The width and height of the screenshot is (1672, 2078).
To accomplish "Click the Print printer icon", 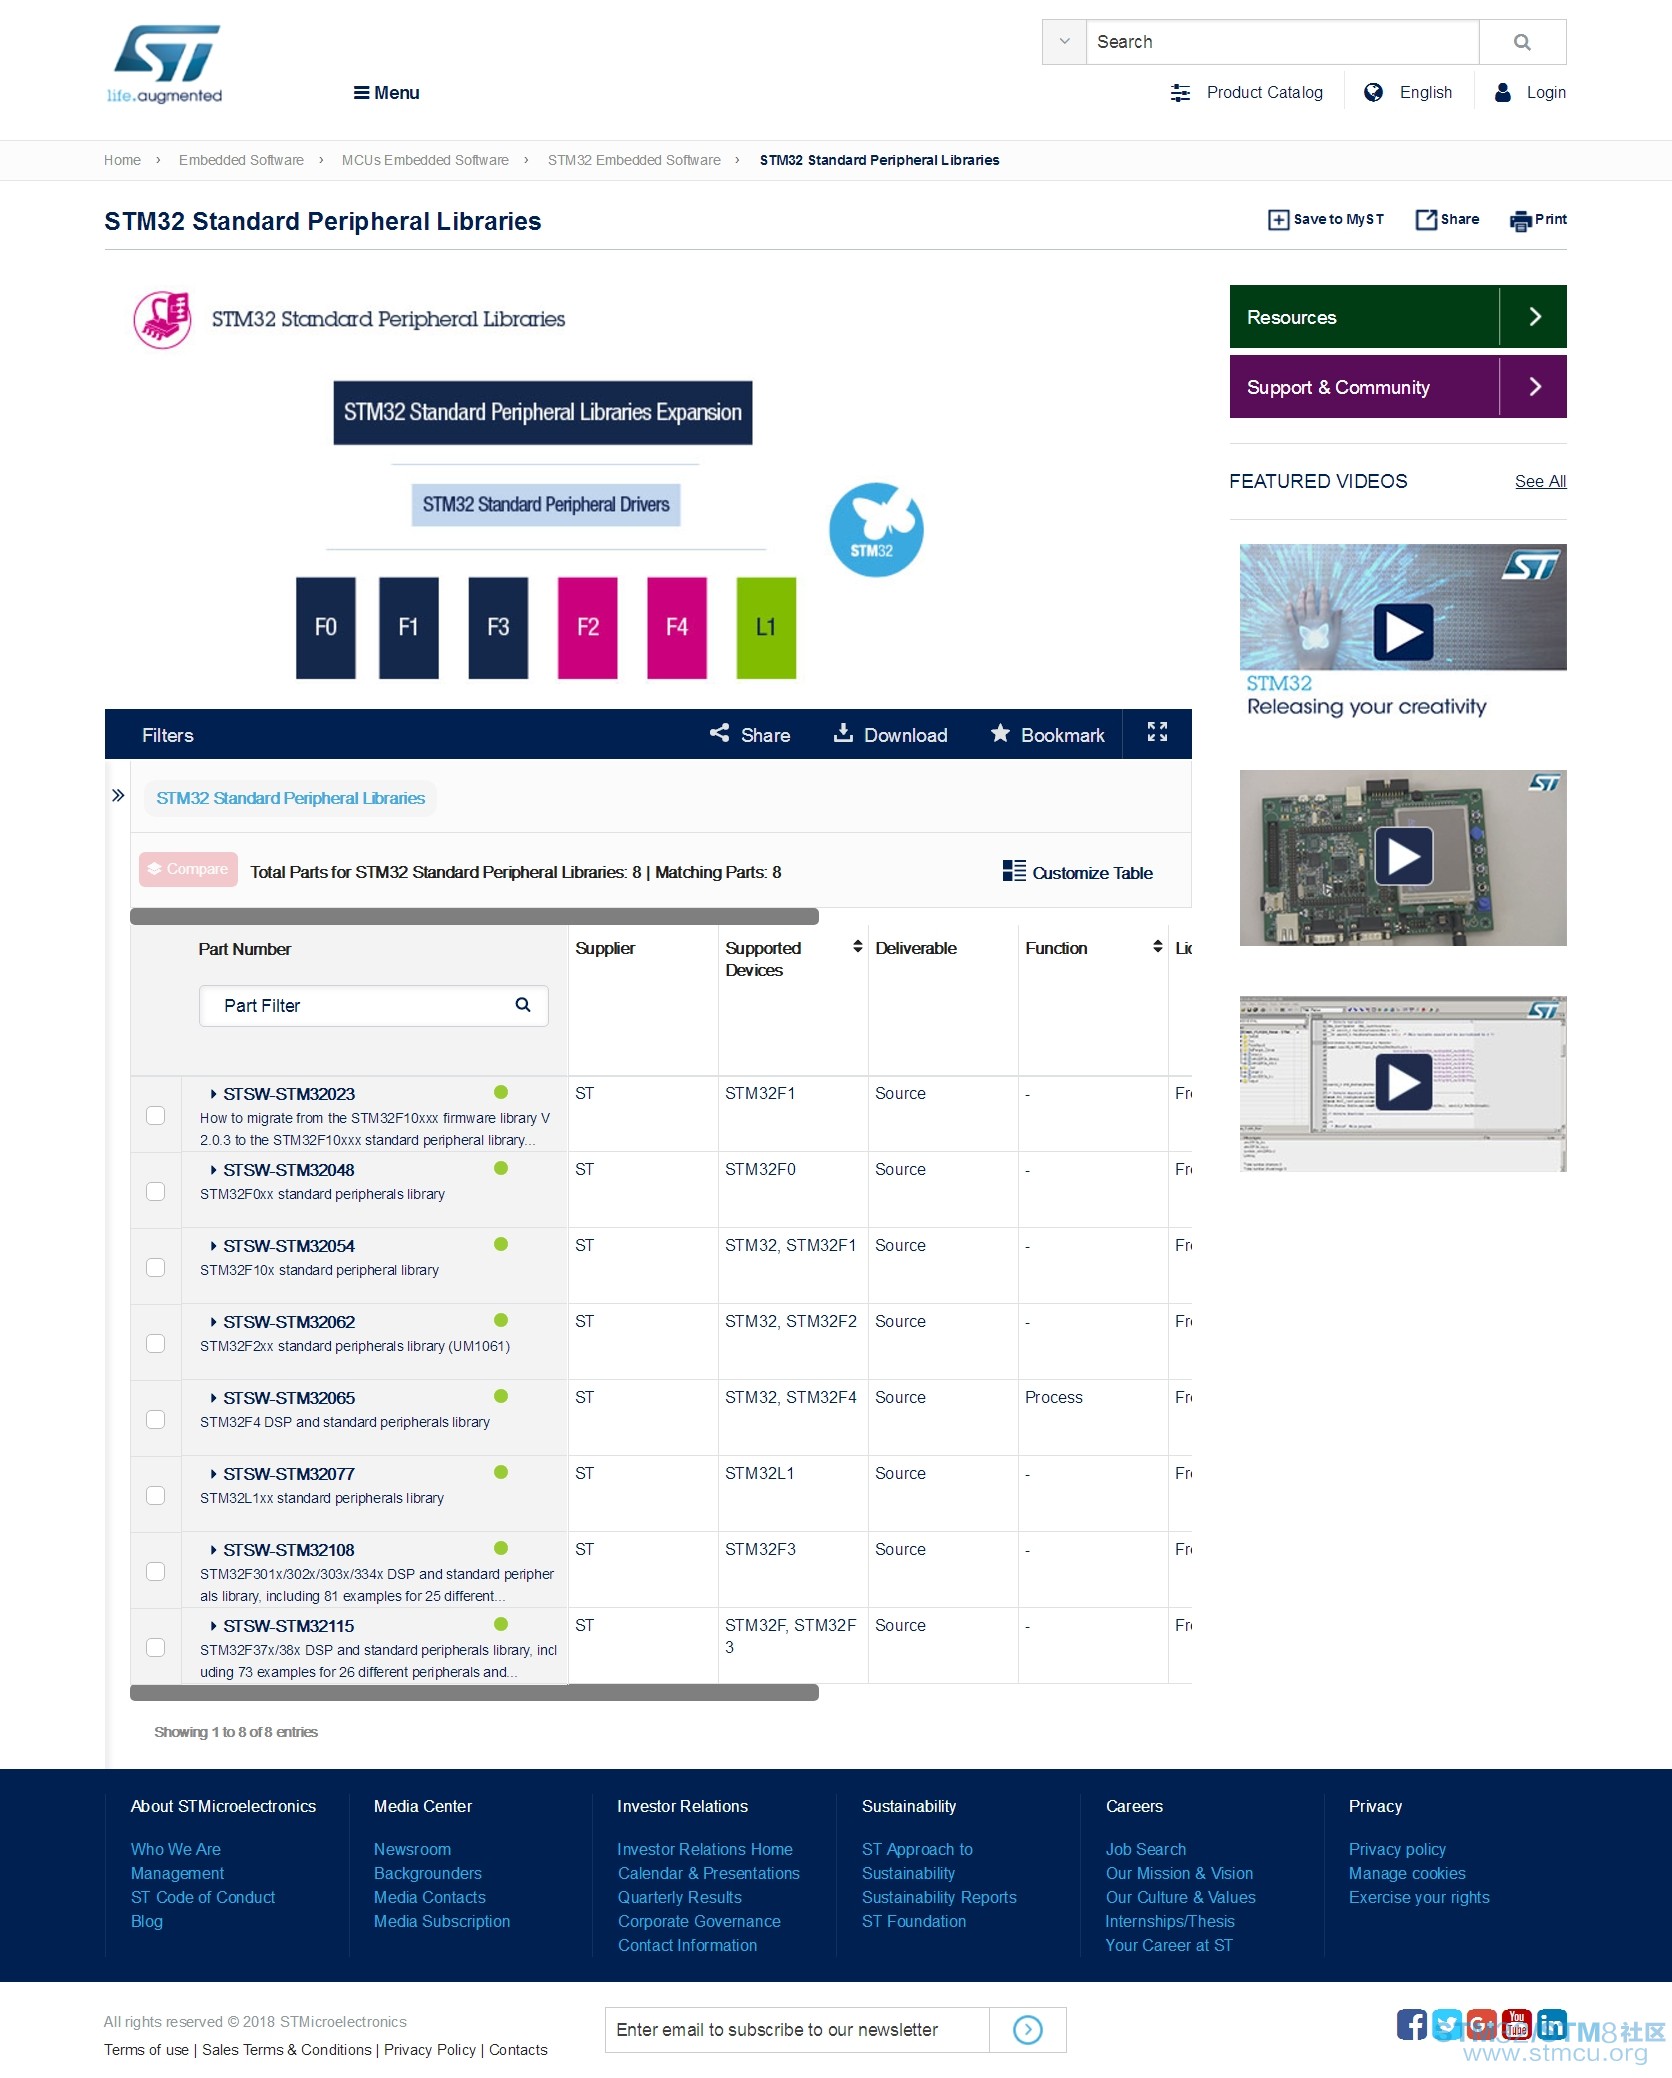I will (1520, 221).
